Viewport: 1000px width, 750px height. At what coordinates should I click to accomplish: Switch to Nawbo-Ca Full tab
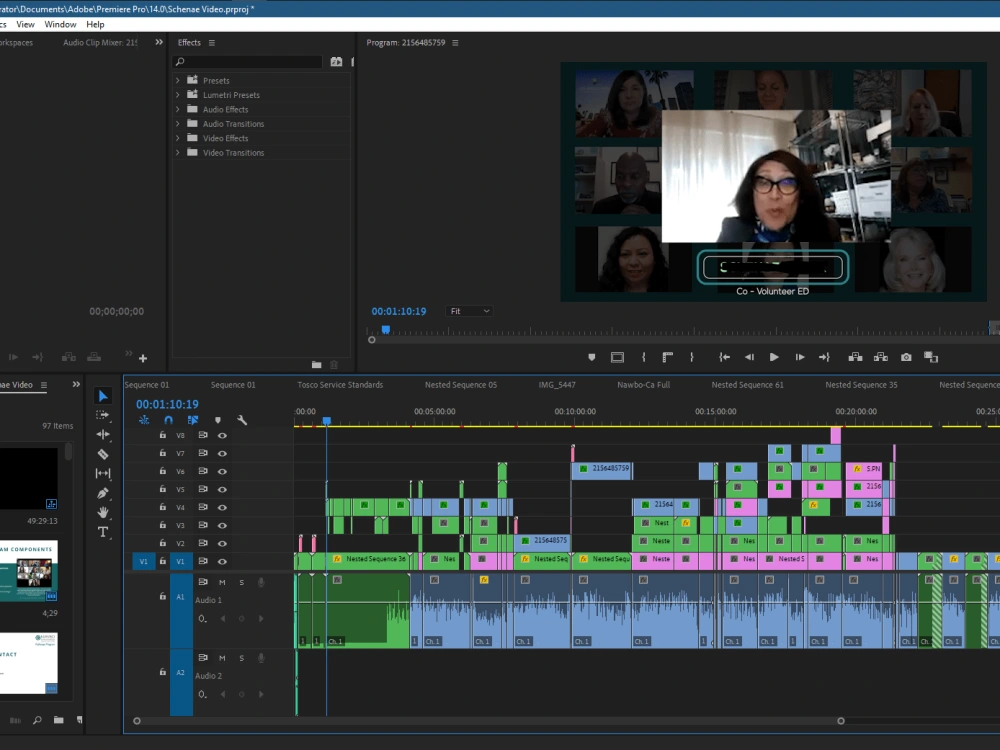coord(643,385)
